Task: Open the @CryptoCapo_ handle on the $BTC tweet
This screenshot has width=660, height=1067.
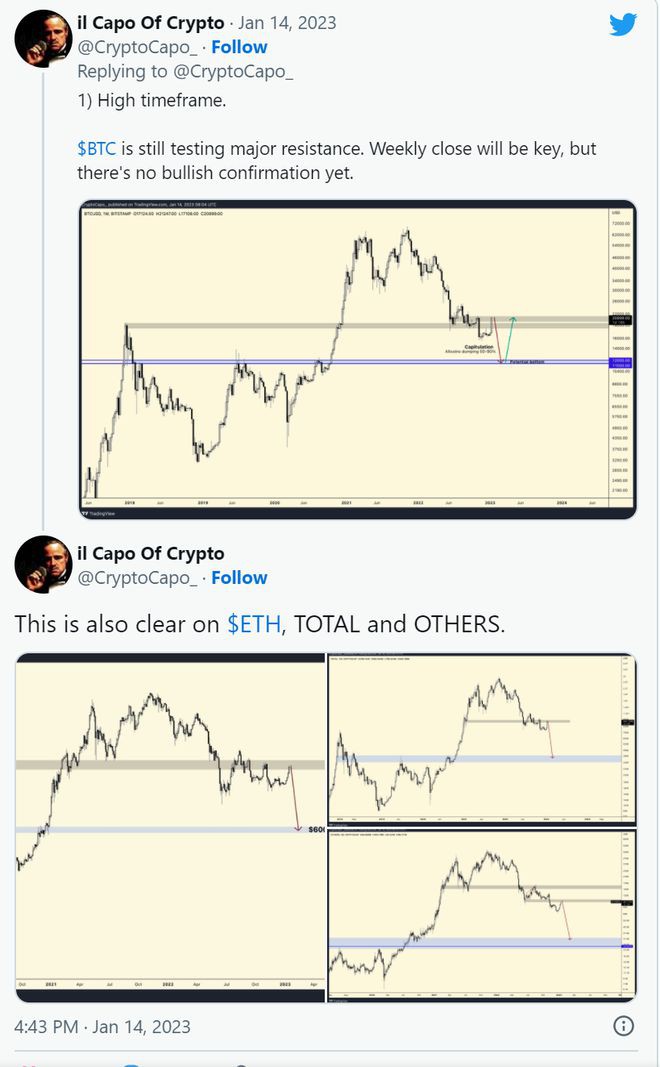Action: tap(135, 47)
